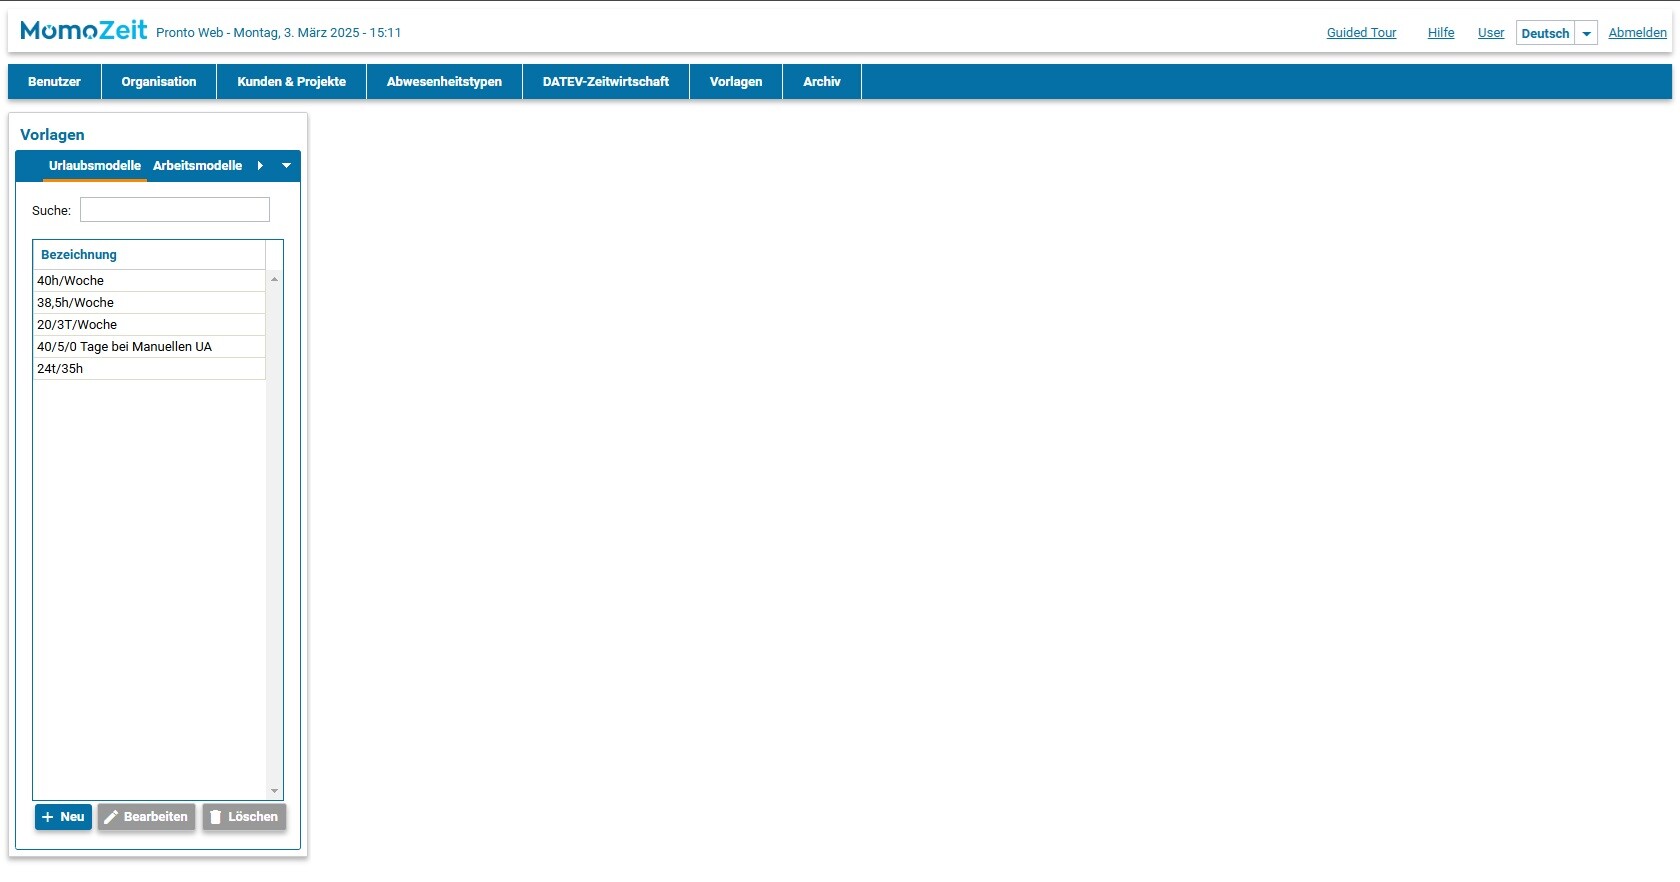Open the Deutsch language dropdown
1680x882 pixels.
1586,33
